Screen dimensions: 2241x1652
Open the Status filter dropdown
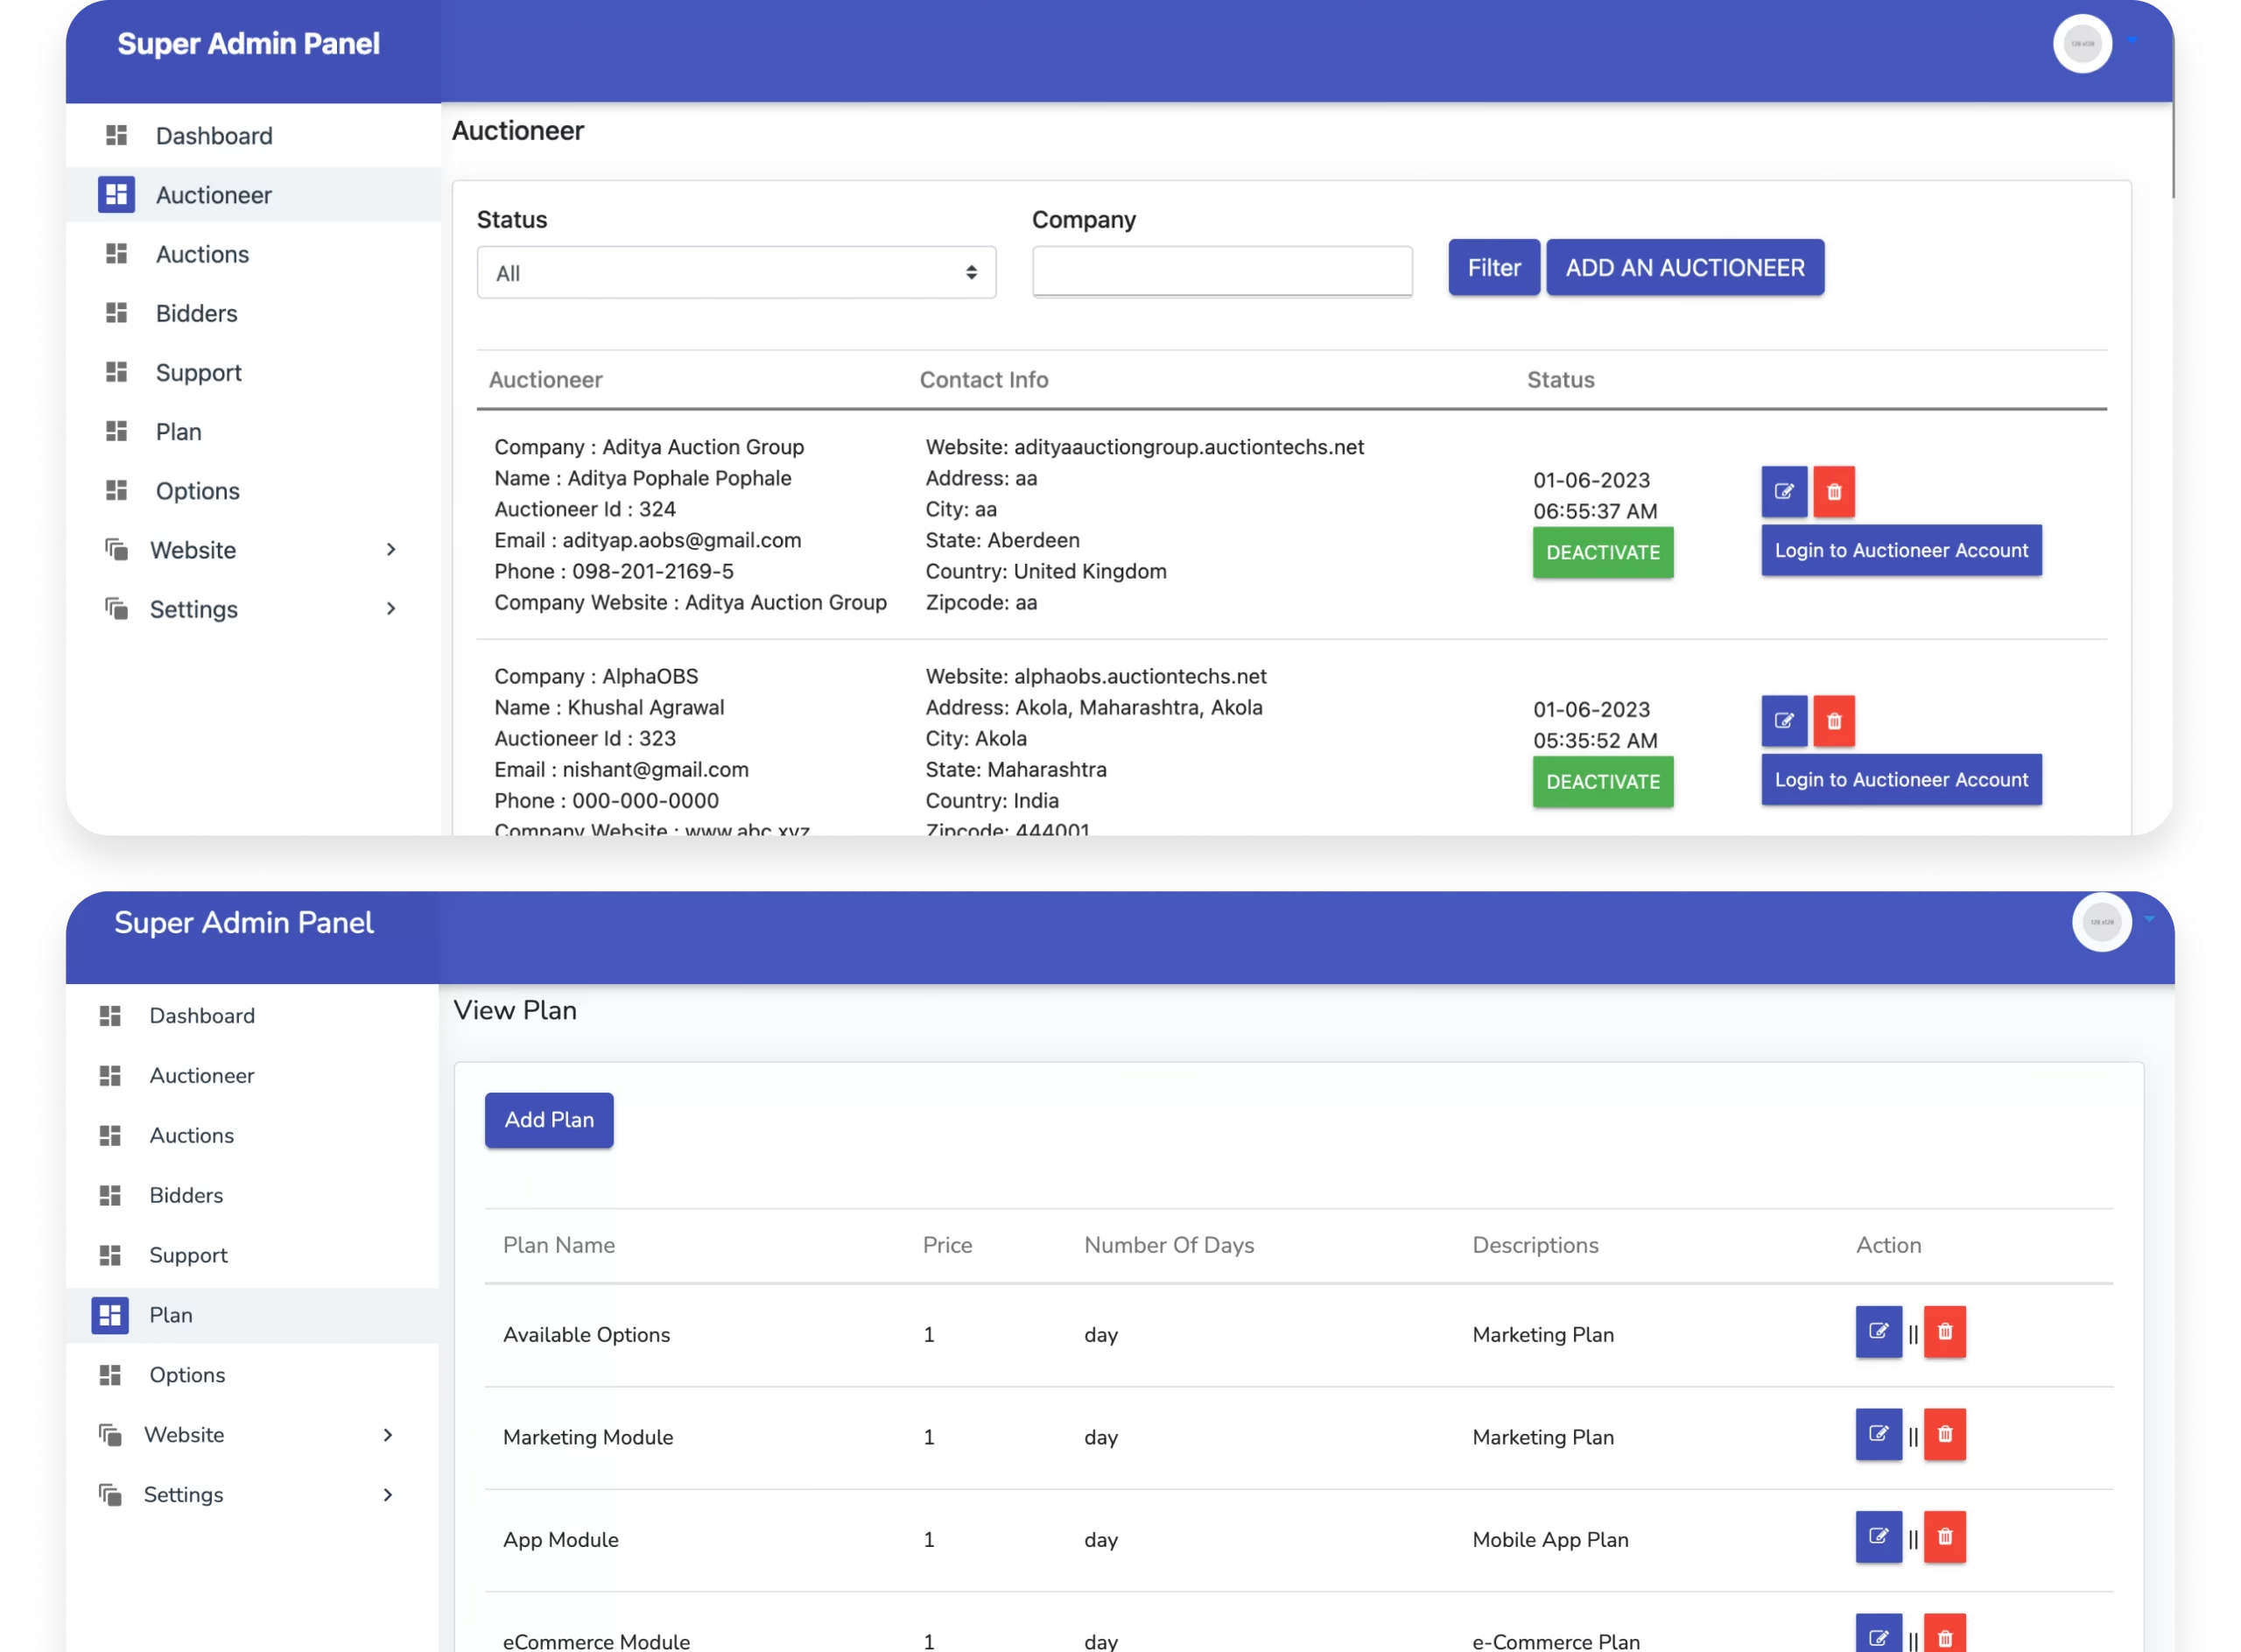pyautogui.click(x=736, y=272)
